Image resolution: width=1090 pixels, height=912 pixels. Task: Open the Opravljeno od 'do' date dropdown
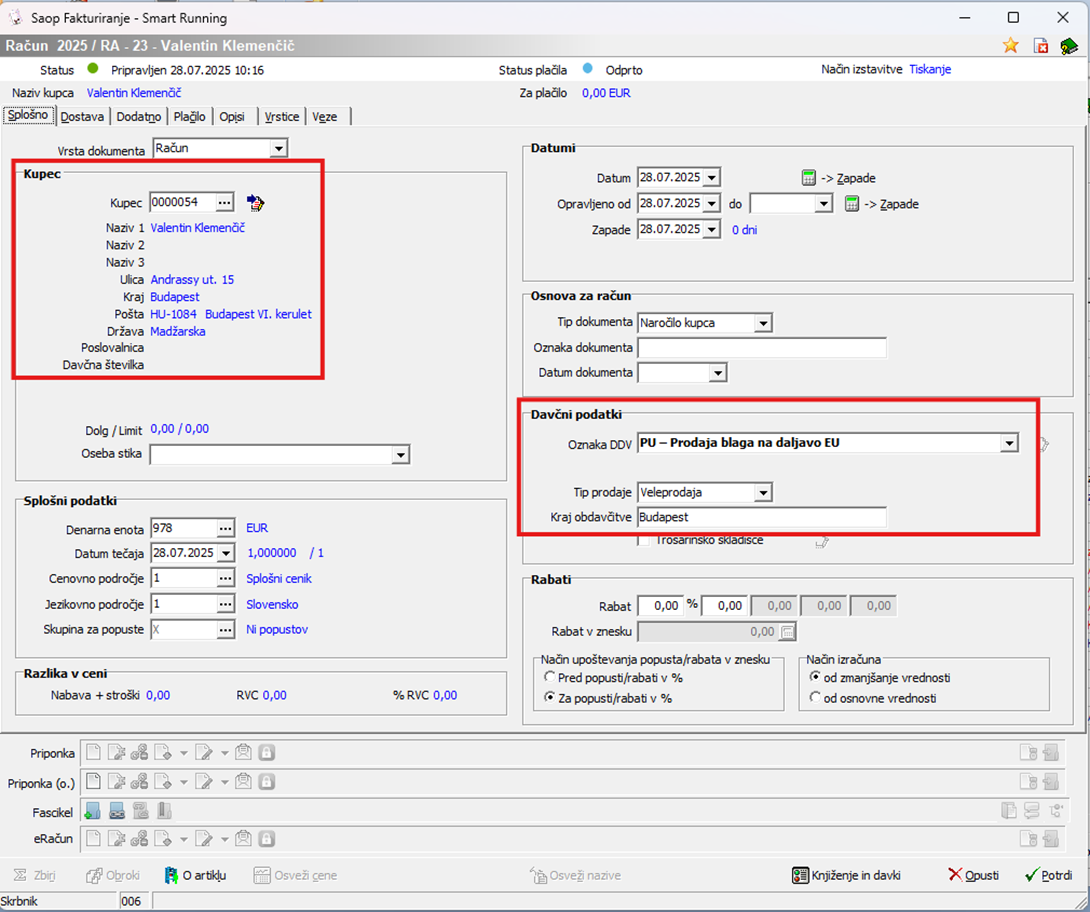tap(824, 204)
